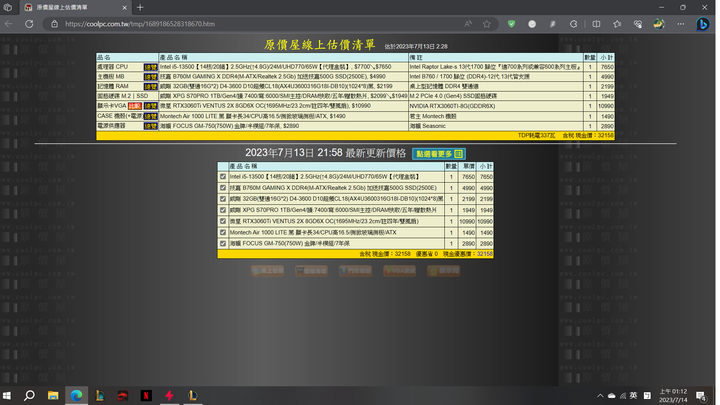
Task: Open the Favorites list
Action: click(x=617, y=24)
